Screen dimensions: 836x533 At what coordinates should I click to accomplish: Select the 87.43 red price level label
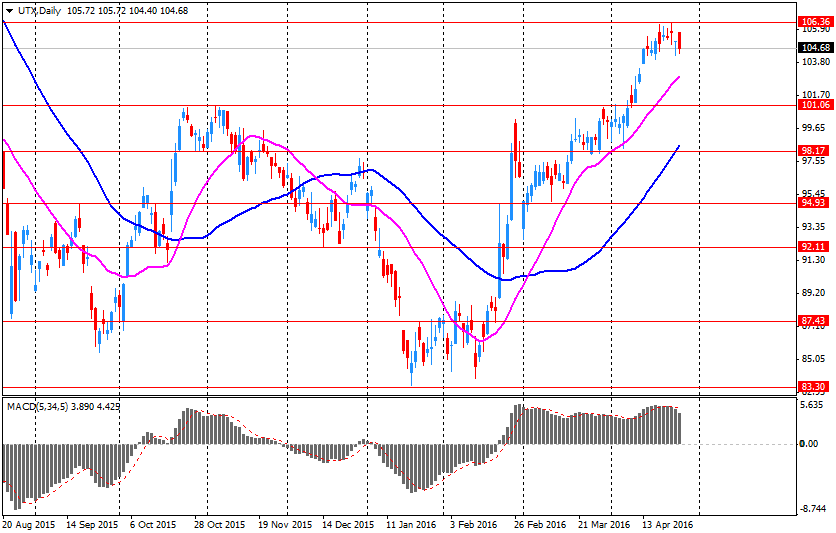[x=816, y=320]
